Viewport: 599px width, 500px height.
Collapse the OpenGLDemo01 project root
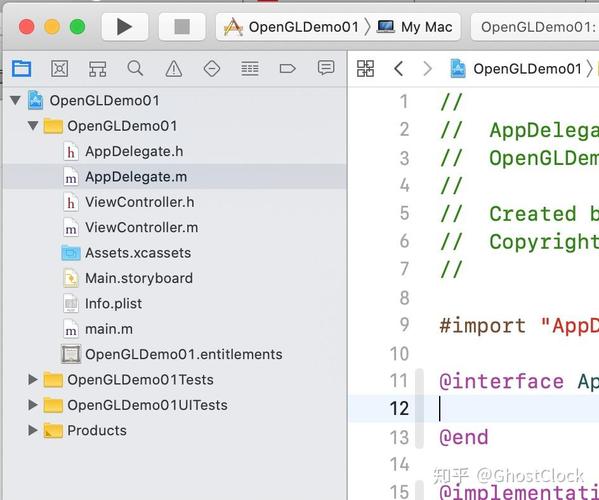click(x=15, y=100)
